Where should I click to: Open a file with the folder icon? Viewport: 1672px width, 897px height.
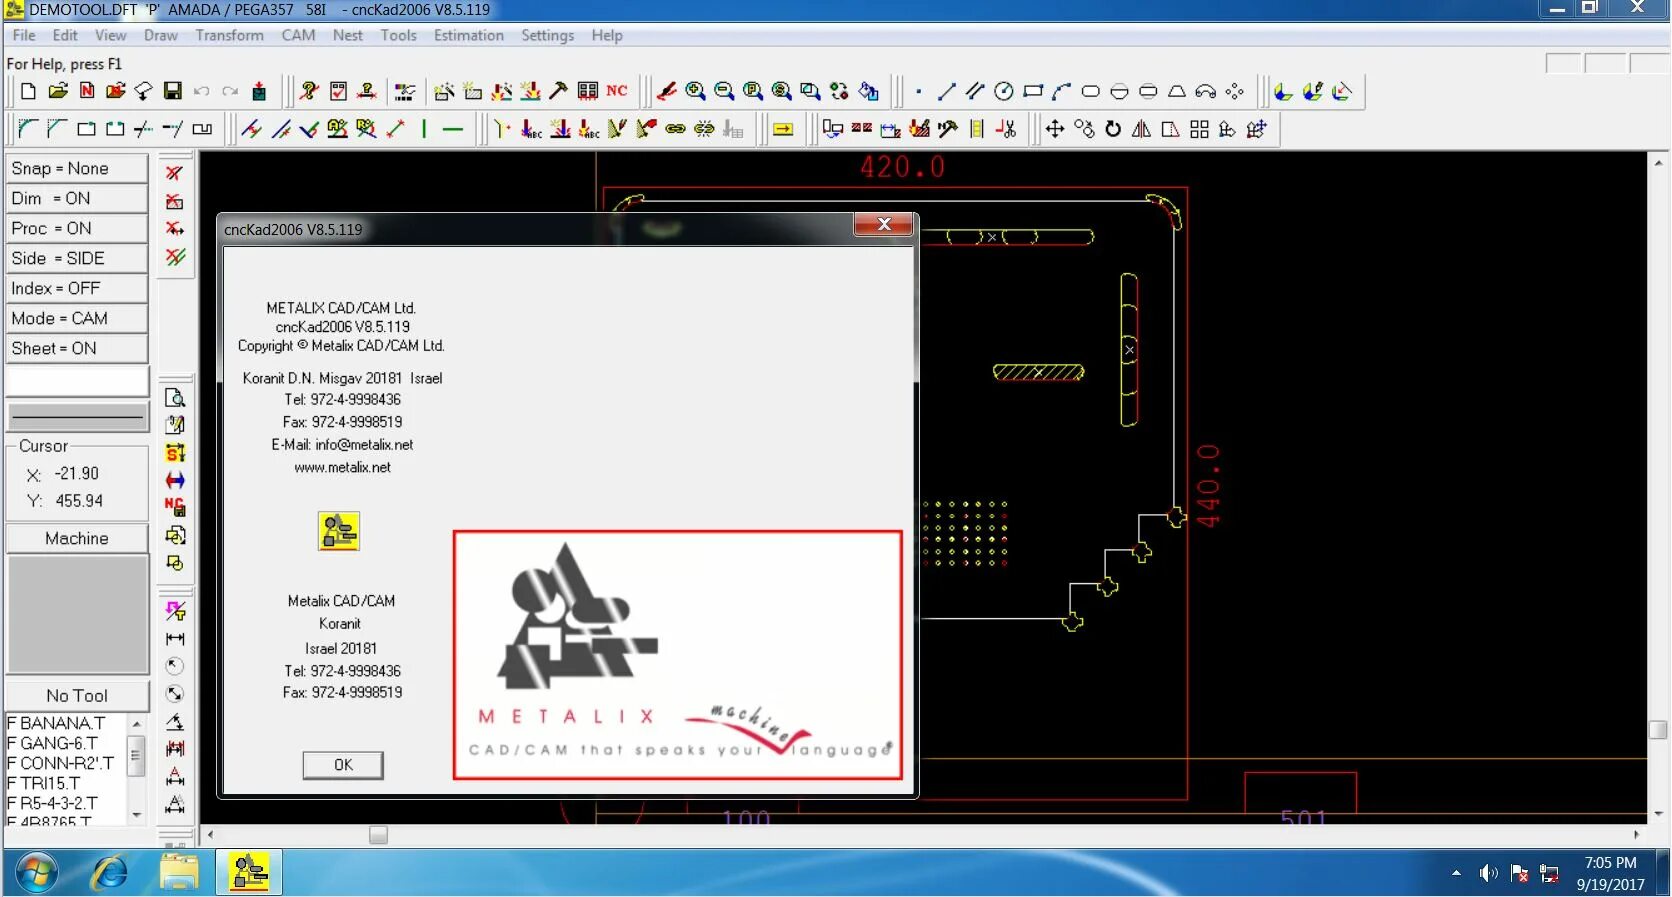[x=58, y=91]
